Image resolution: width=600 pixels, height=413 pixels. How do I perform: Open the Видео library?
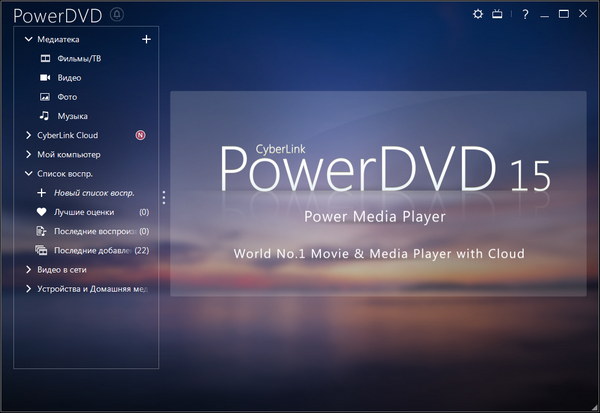(69, 78)
